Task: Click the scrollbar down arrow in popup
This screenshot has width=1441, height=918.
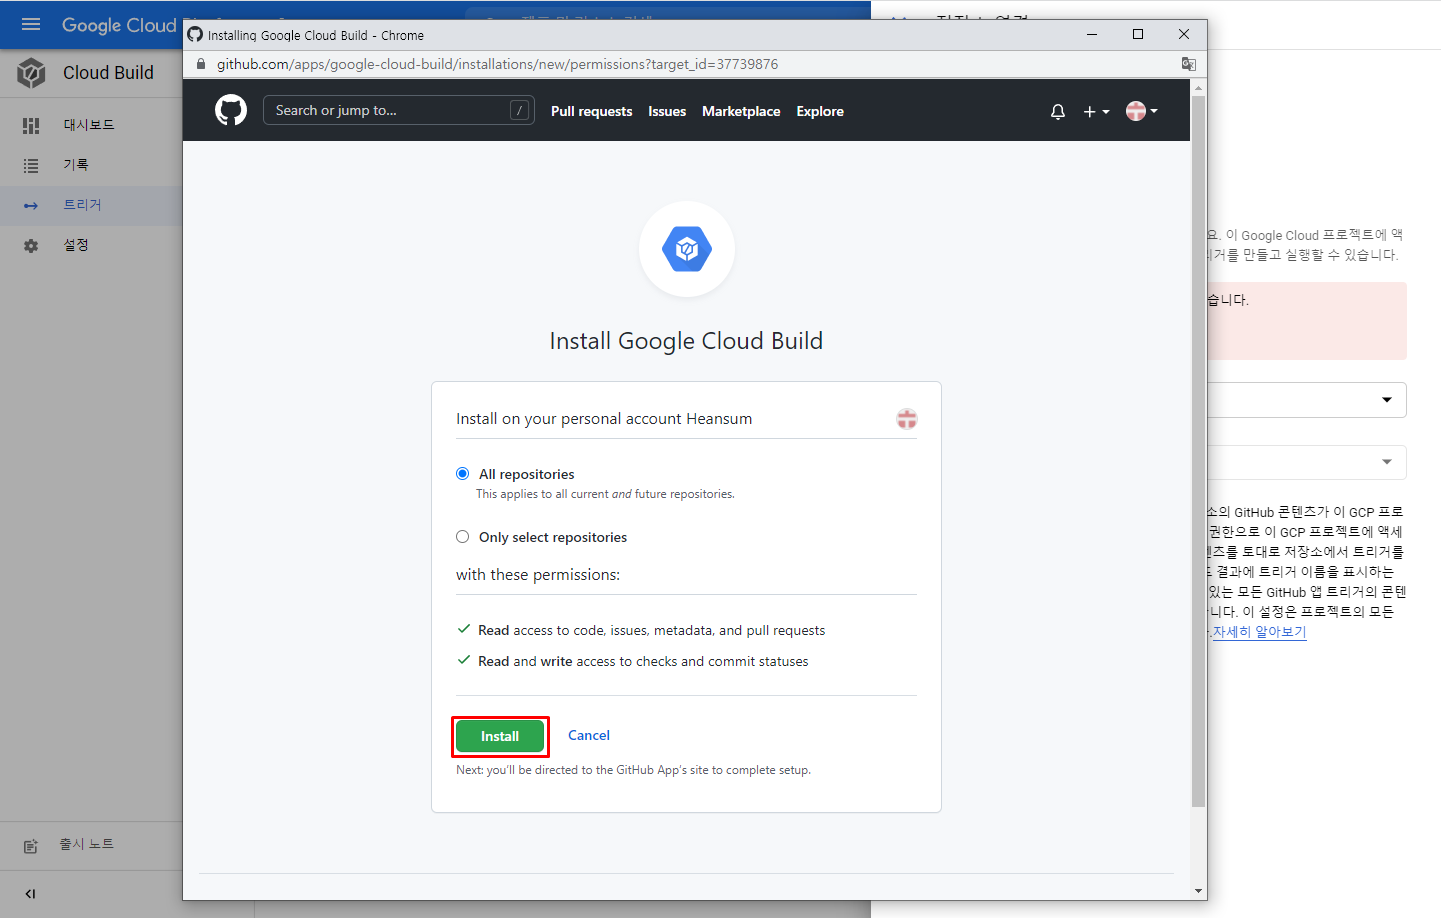Action: (1198, 891)
